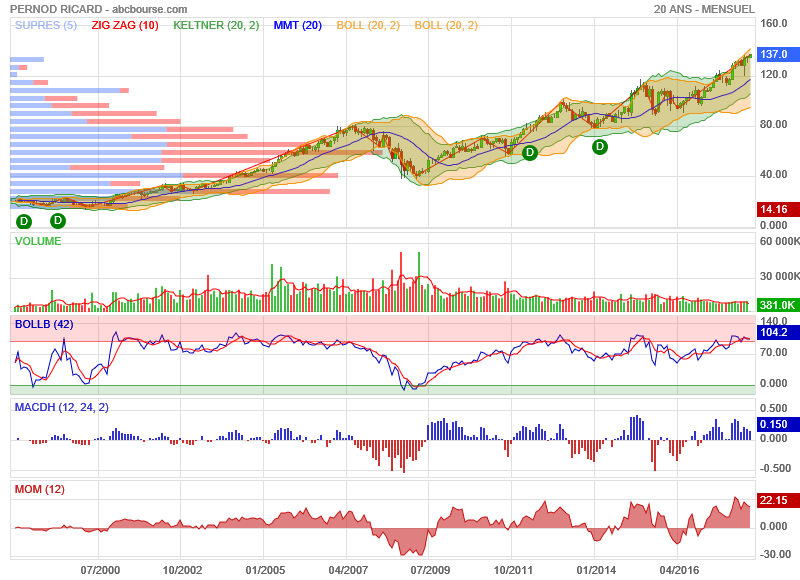Click the 07/2009 date axis label
This screenshot has height=580, width=800.
[430, 570]
